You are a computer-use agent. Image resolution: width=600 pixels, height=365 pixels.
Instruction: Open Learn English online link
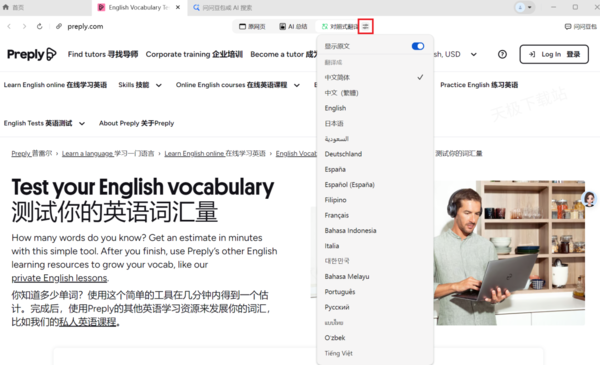point(55,85)
